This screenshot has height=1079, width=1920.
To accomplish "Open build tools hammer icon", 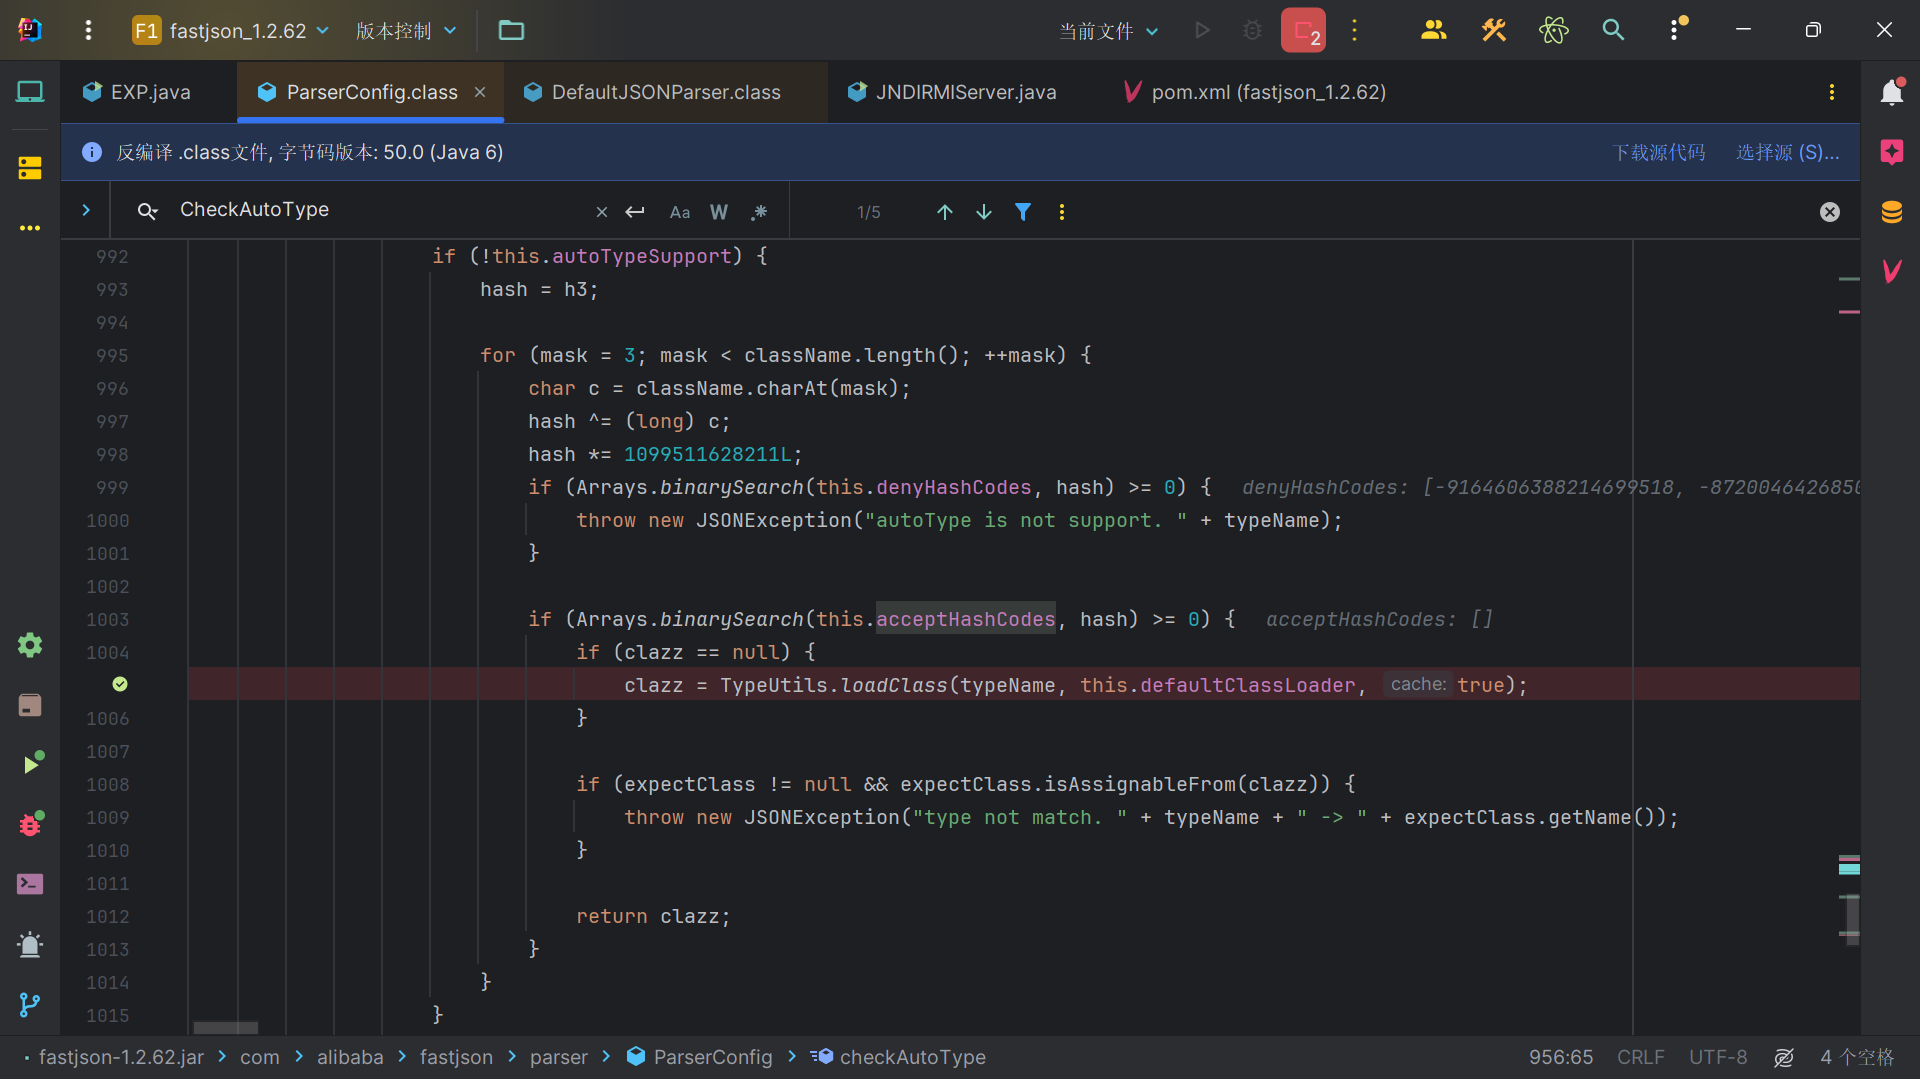I will [1493, 30].
